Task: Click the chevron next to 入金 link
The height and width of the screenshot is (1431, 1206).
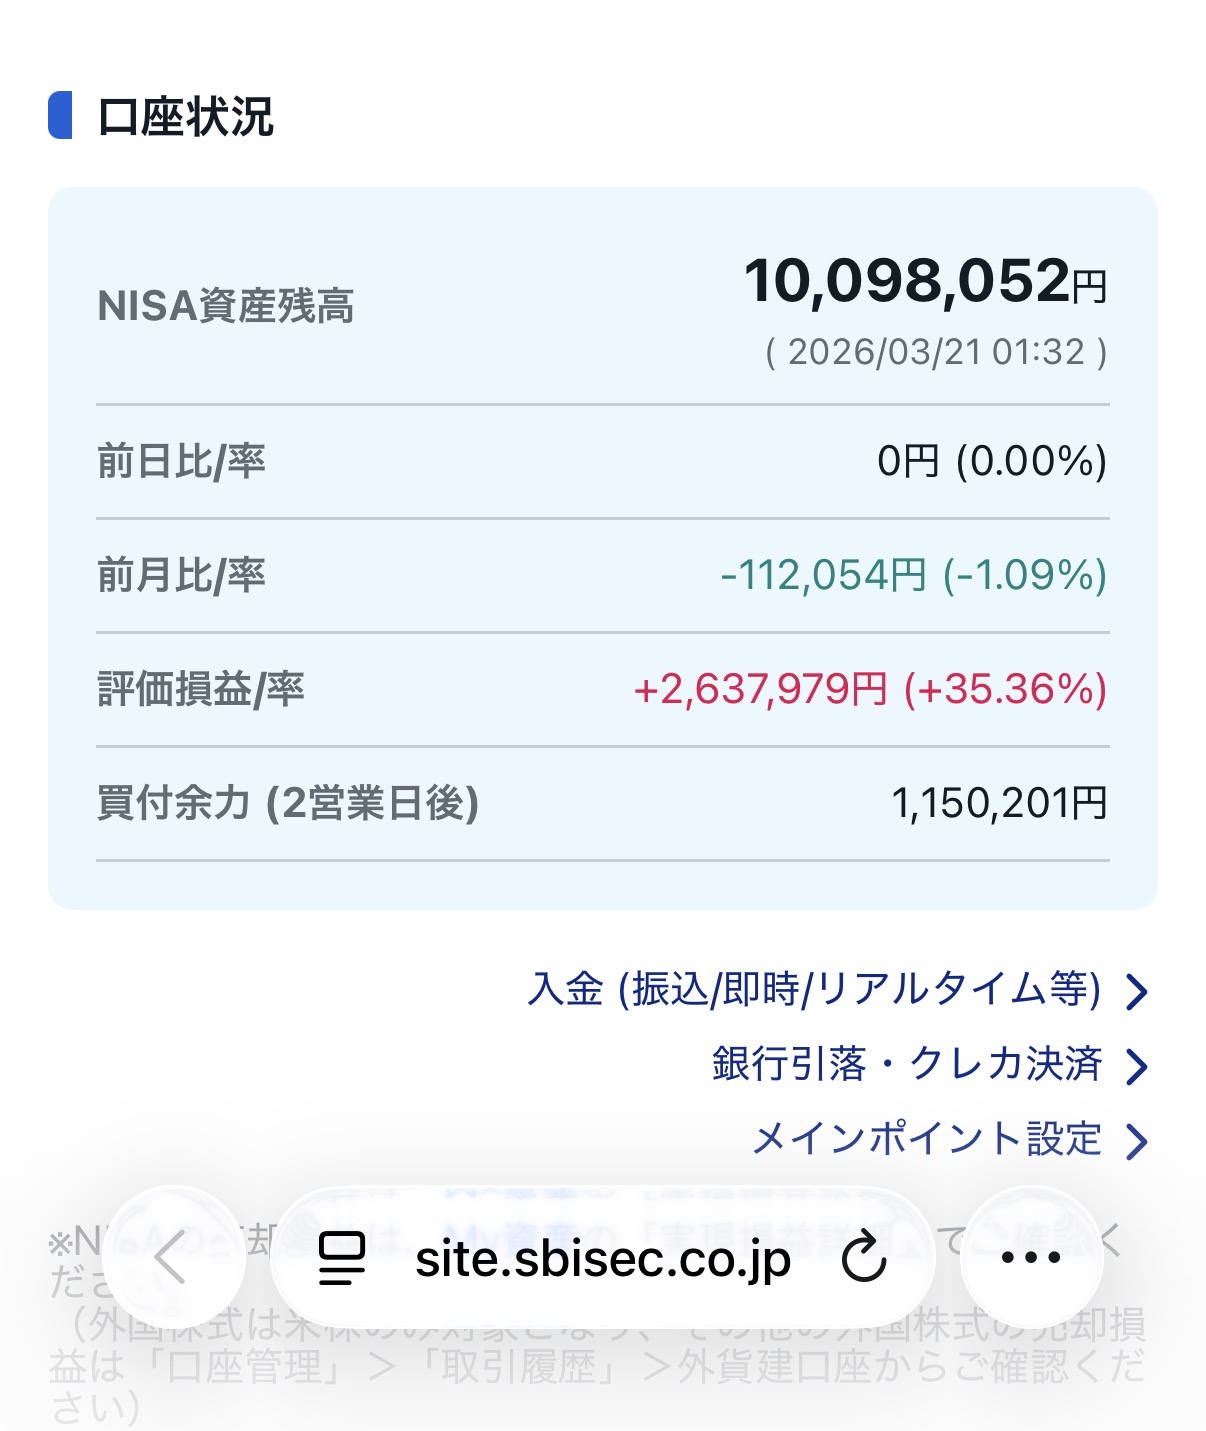Action: click(1136, 992)
